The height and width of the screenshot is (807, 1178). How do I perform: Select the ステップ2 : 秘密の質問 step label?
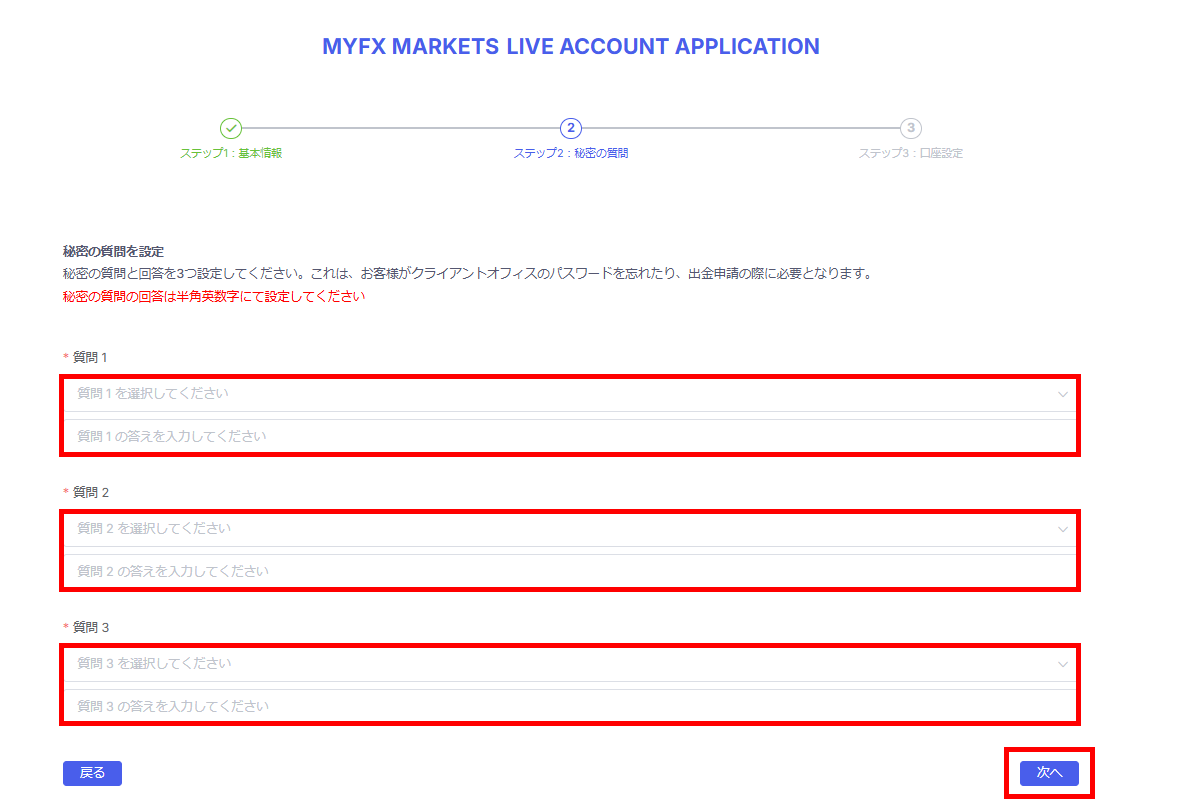point(571,153)
